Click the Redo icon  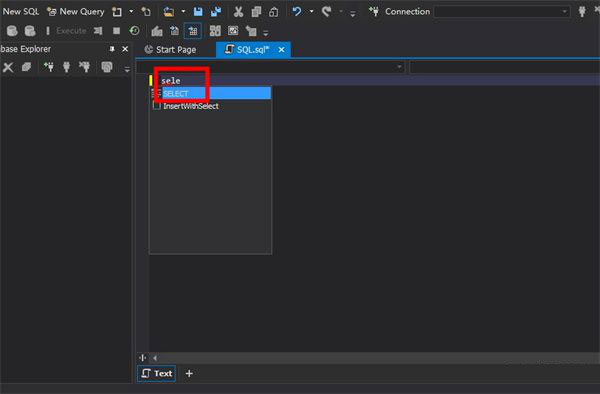pos(326,12)
